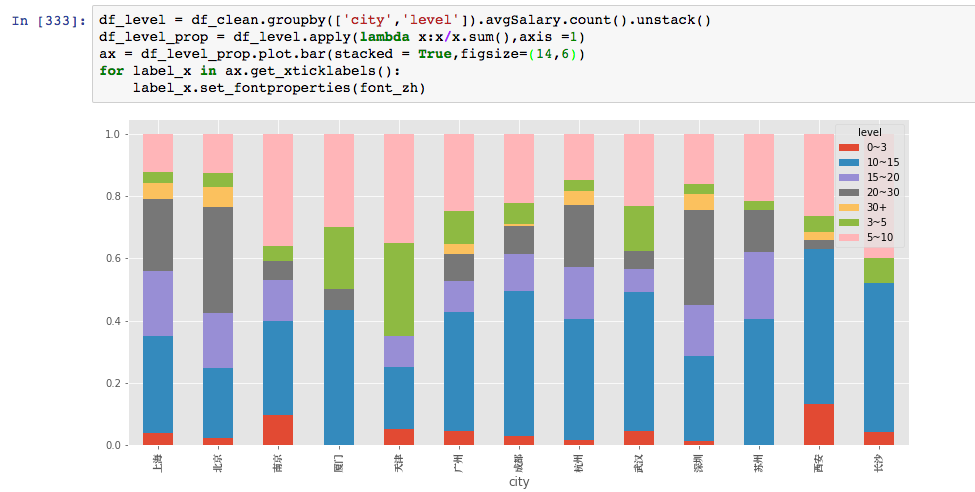This screenshot has height=492, width=975.
Task: Click the 0.8 y-axis tick label
Action: (x=113, y=197)
